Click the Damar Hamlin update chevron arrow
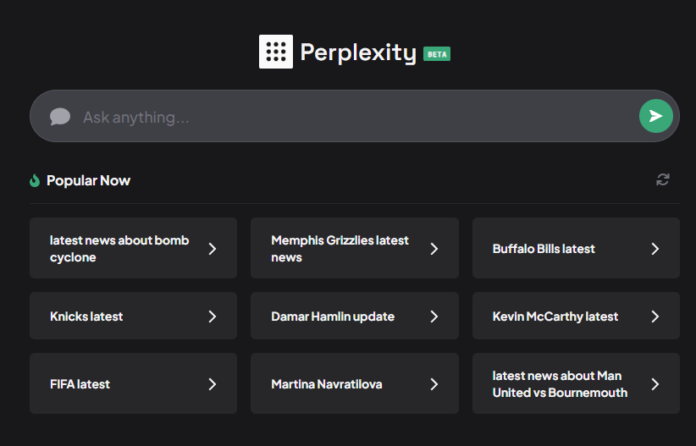Viewport: 696px width, 446px height. [x=434, y=317]
